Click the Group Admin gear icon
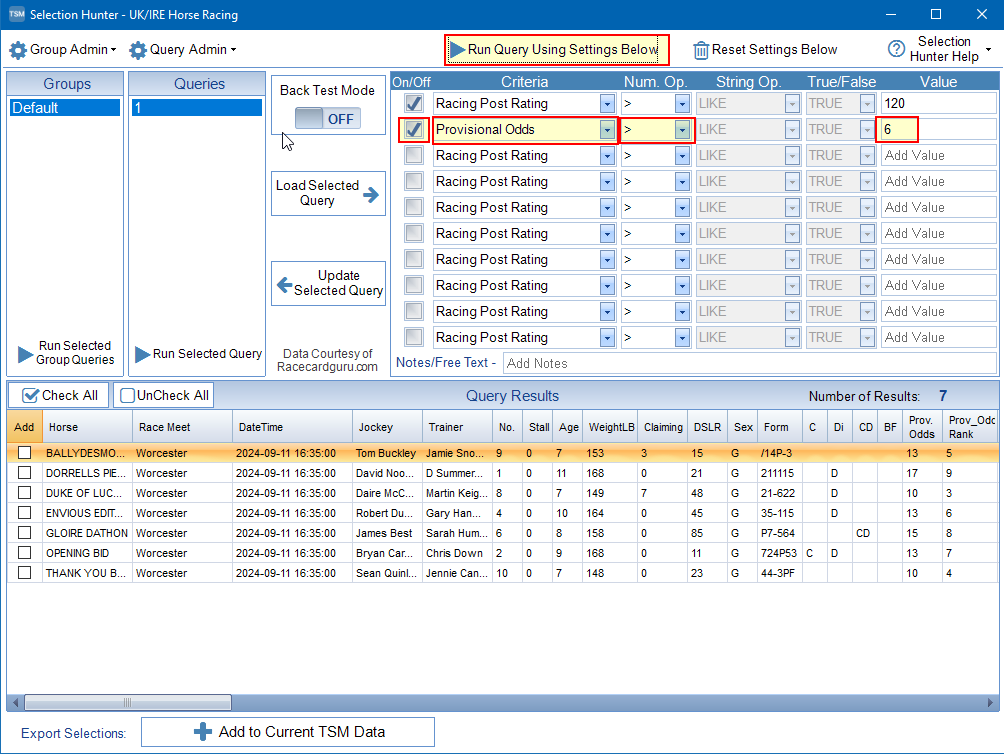 click(x=18, y=50)
